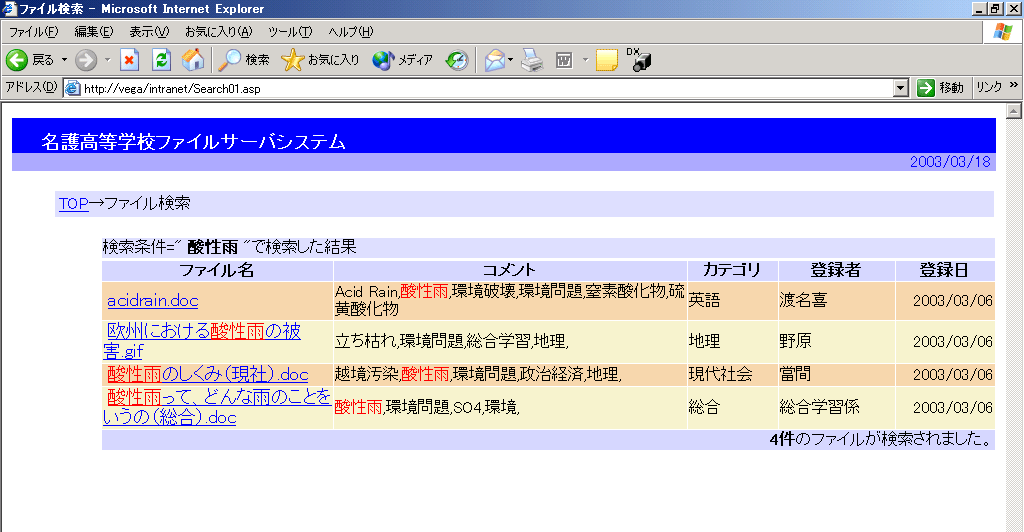Open the acidrain.doc file link
The image size is (1024, 532).
pos(153,300)
